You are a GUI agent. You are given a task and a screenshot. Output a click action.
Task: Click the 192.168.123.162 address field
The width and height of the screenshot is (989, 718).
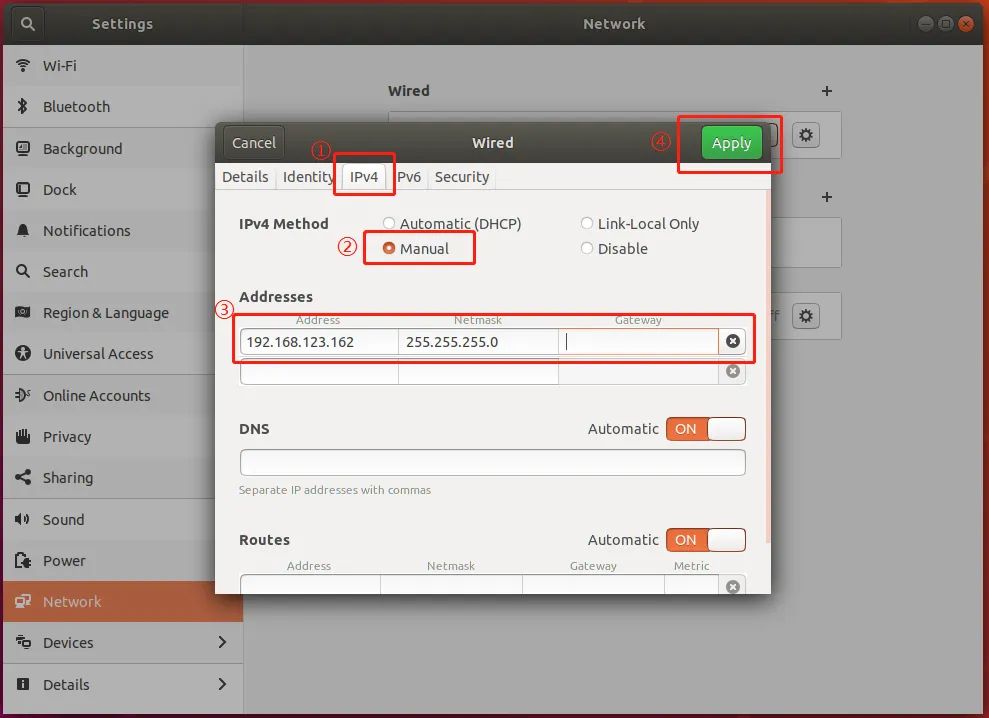(x=319, y=341)
